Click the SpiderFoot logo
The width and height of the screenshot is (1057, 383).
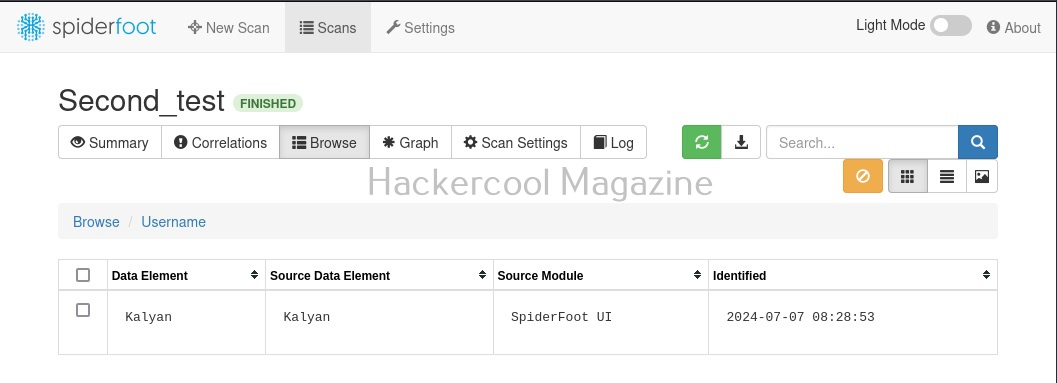86,27
